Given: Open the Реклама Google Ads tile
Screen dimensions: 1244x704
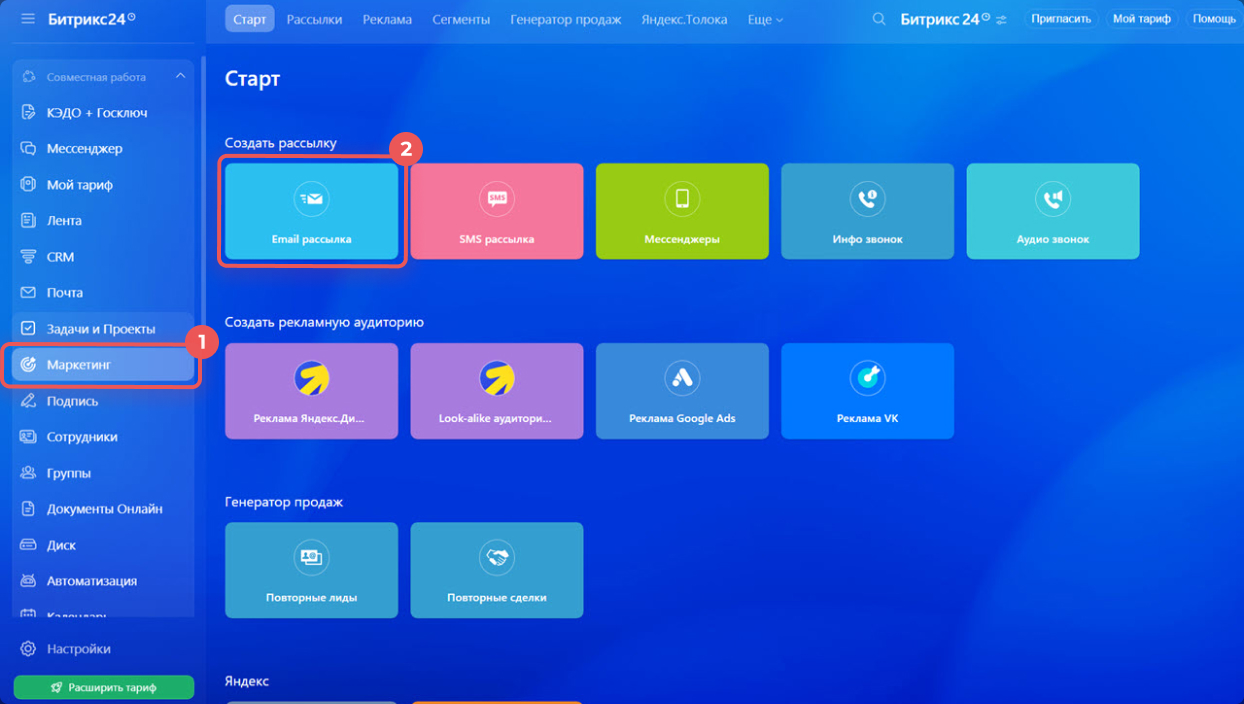Looking at the screenshot, I should (x=682, y=391).
